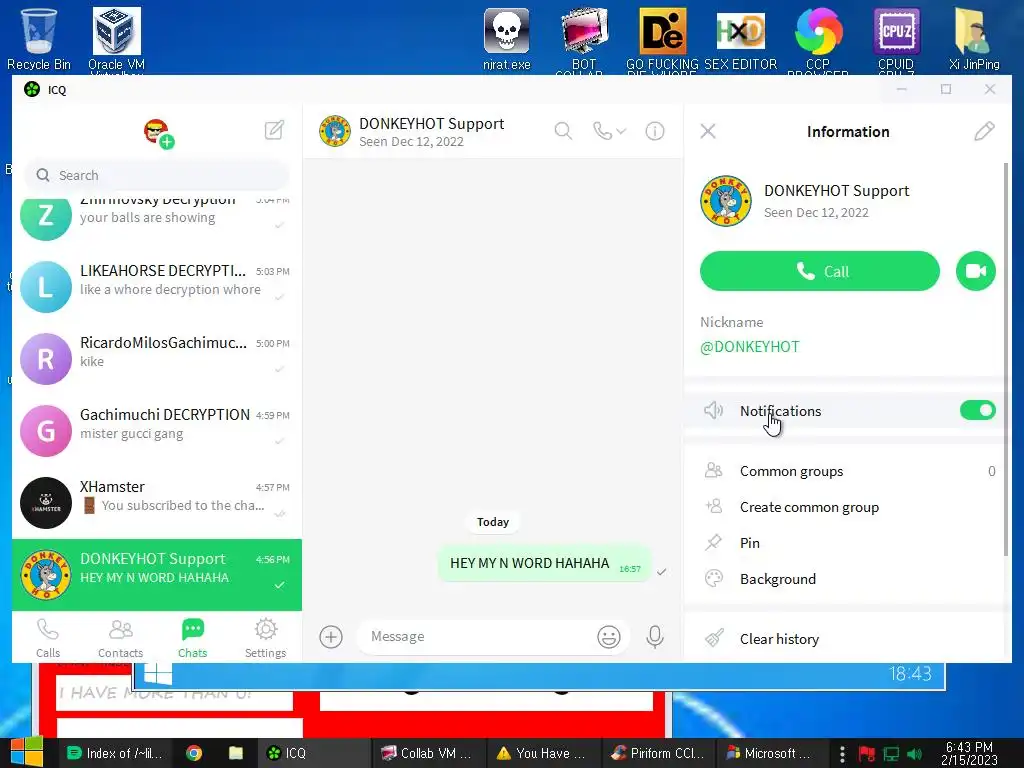
Task: Open the DE icon on the desktop
Action: pyautogui.click(x=662, y=39)
